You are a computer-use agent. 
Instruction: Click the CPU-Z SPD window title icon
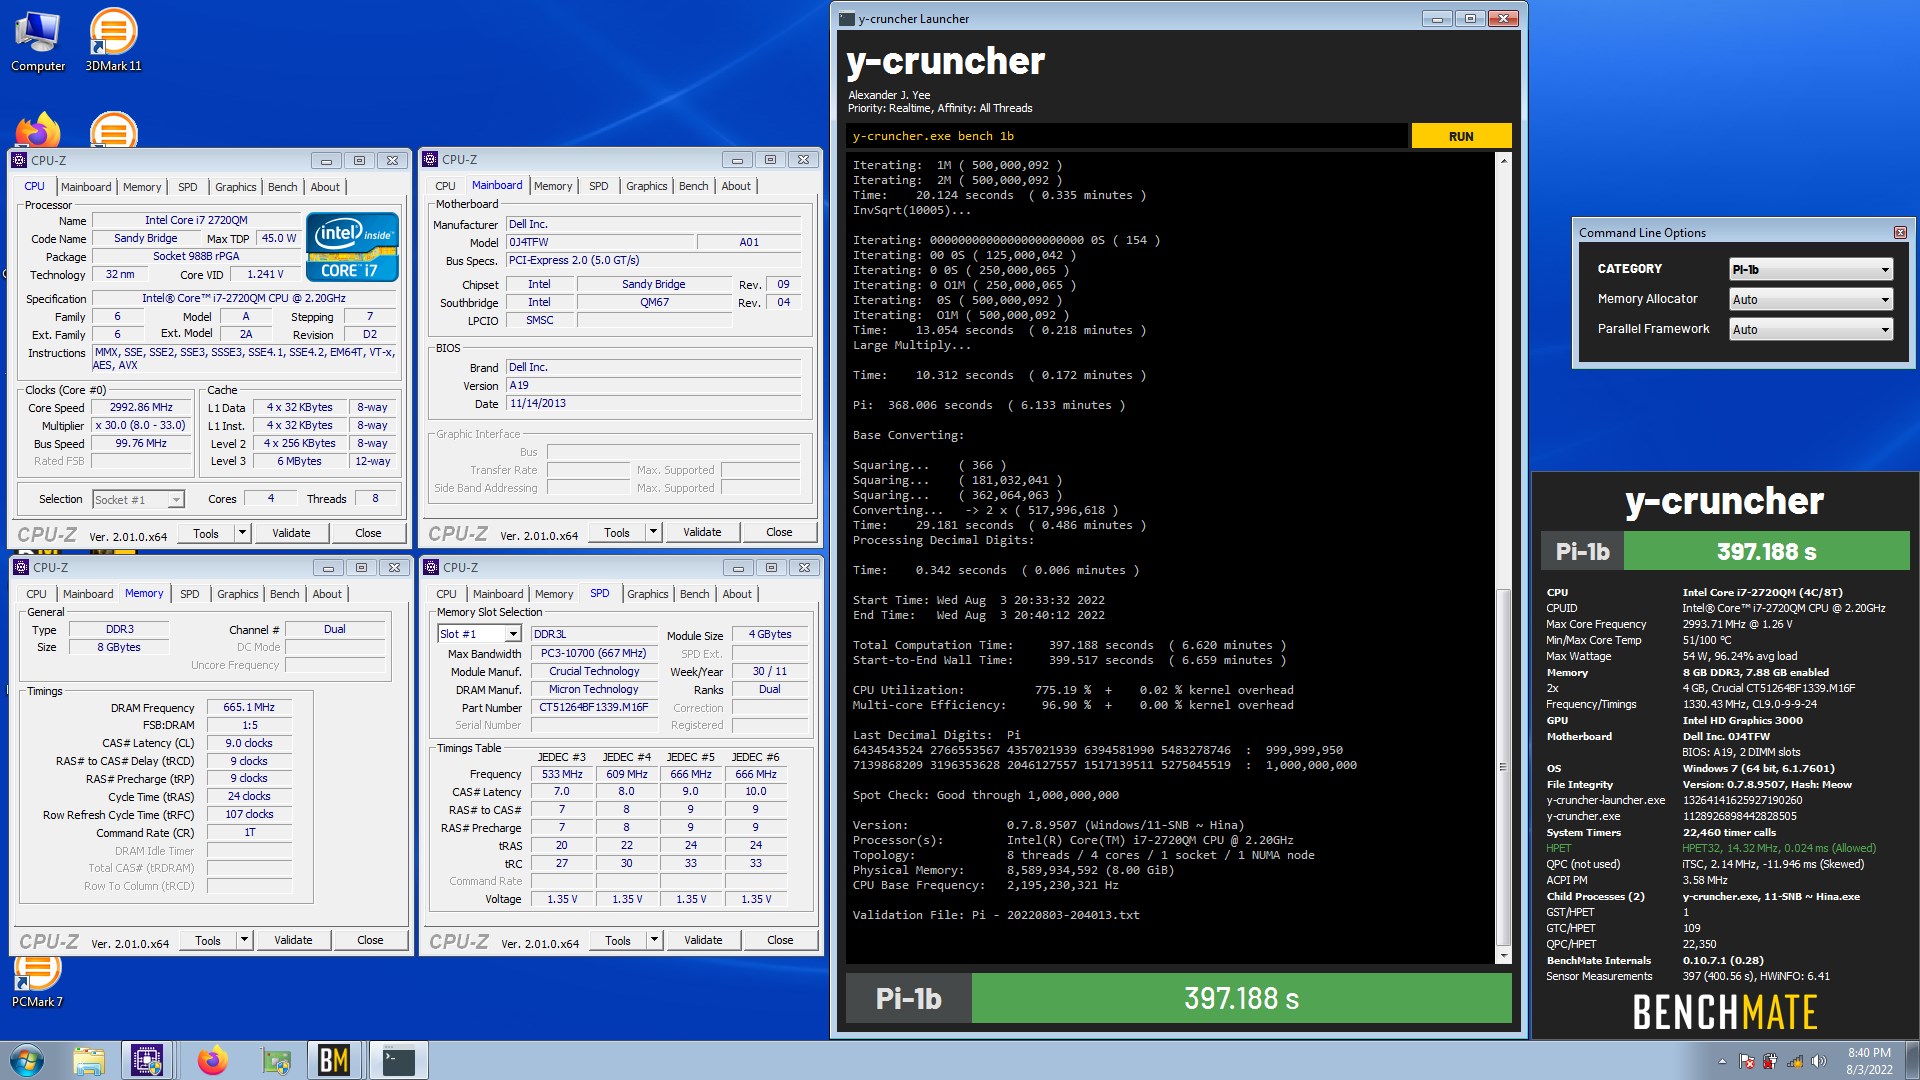point(432,567)
